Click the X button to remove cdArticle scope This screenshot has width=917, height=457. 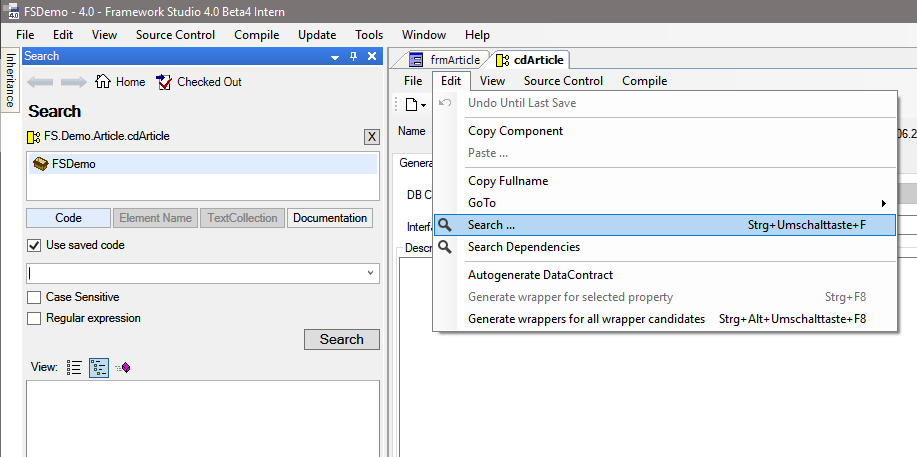pyautogui.click(x=371, y=137)
